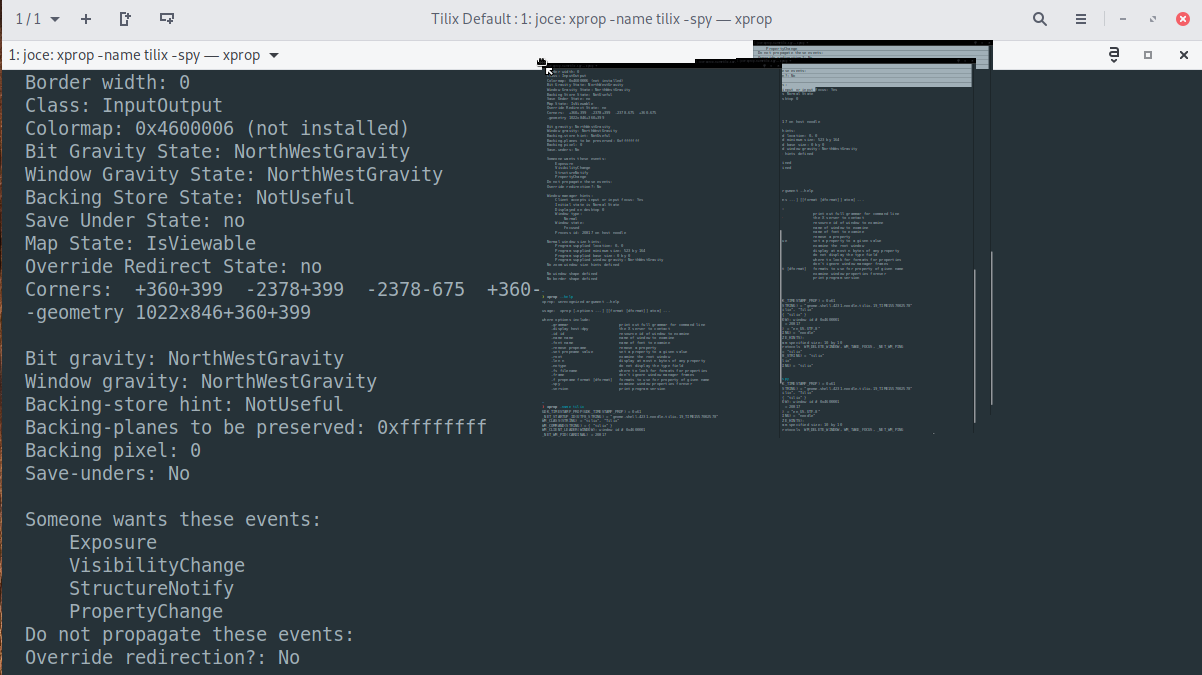
Task: Click 'Override redirection?: No' line
Action: tap(162, 657)
